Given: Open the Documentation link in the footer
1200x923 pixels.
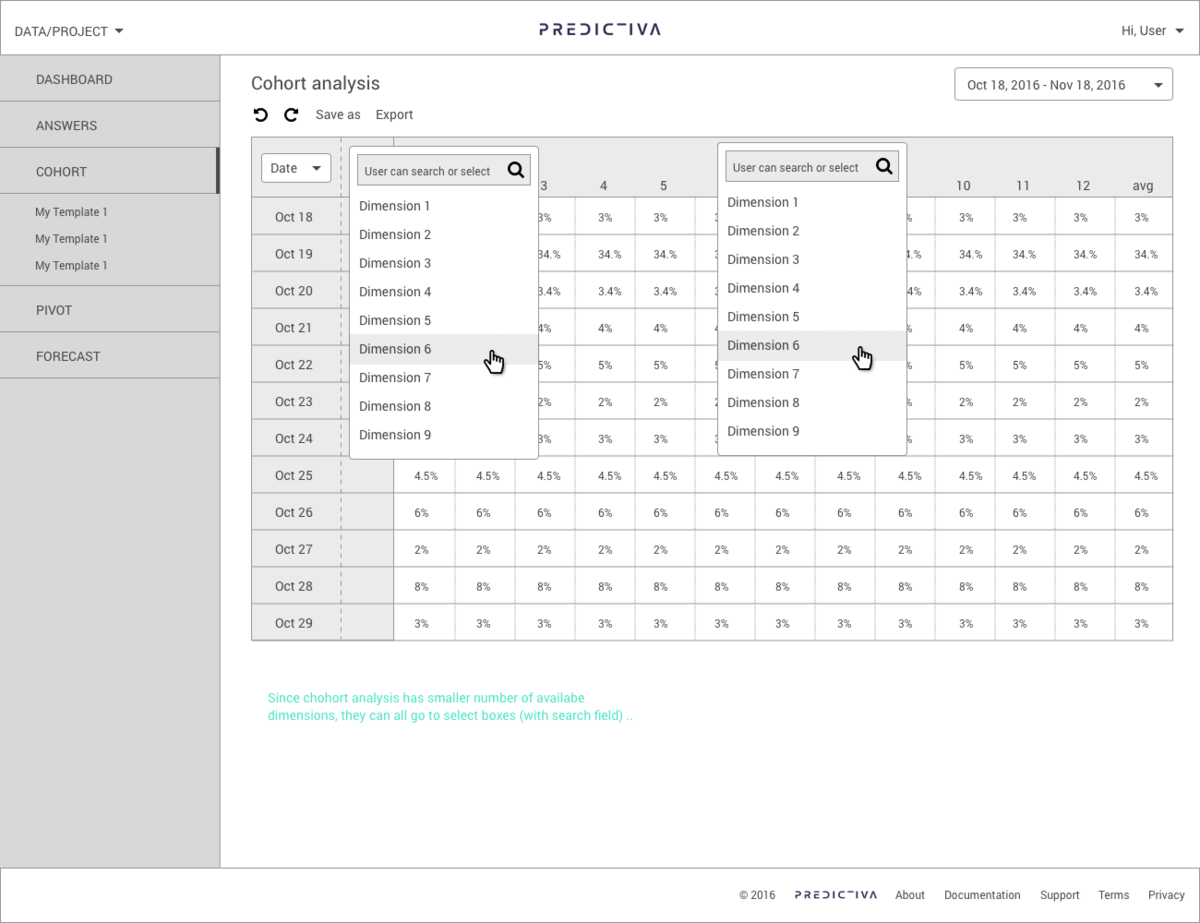Looking at the screenshot, I should 982,895.
